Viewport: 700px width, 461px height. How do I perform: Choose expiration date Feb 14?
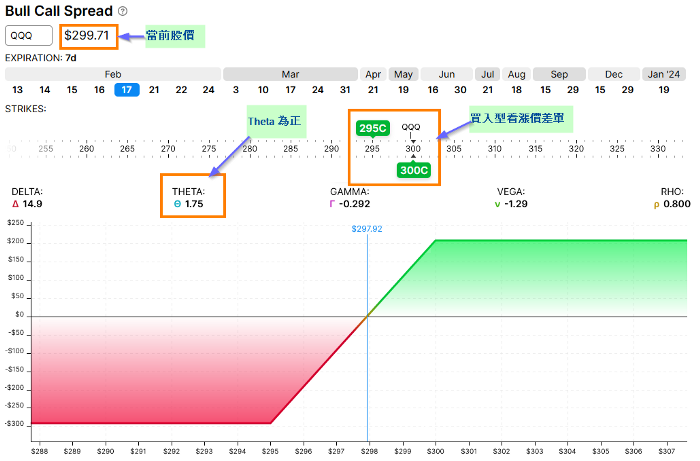[45, 90]
